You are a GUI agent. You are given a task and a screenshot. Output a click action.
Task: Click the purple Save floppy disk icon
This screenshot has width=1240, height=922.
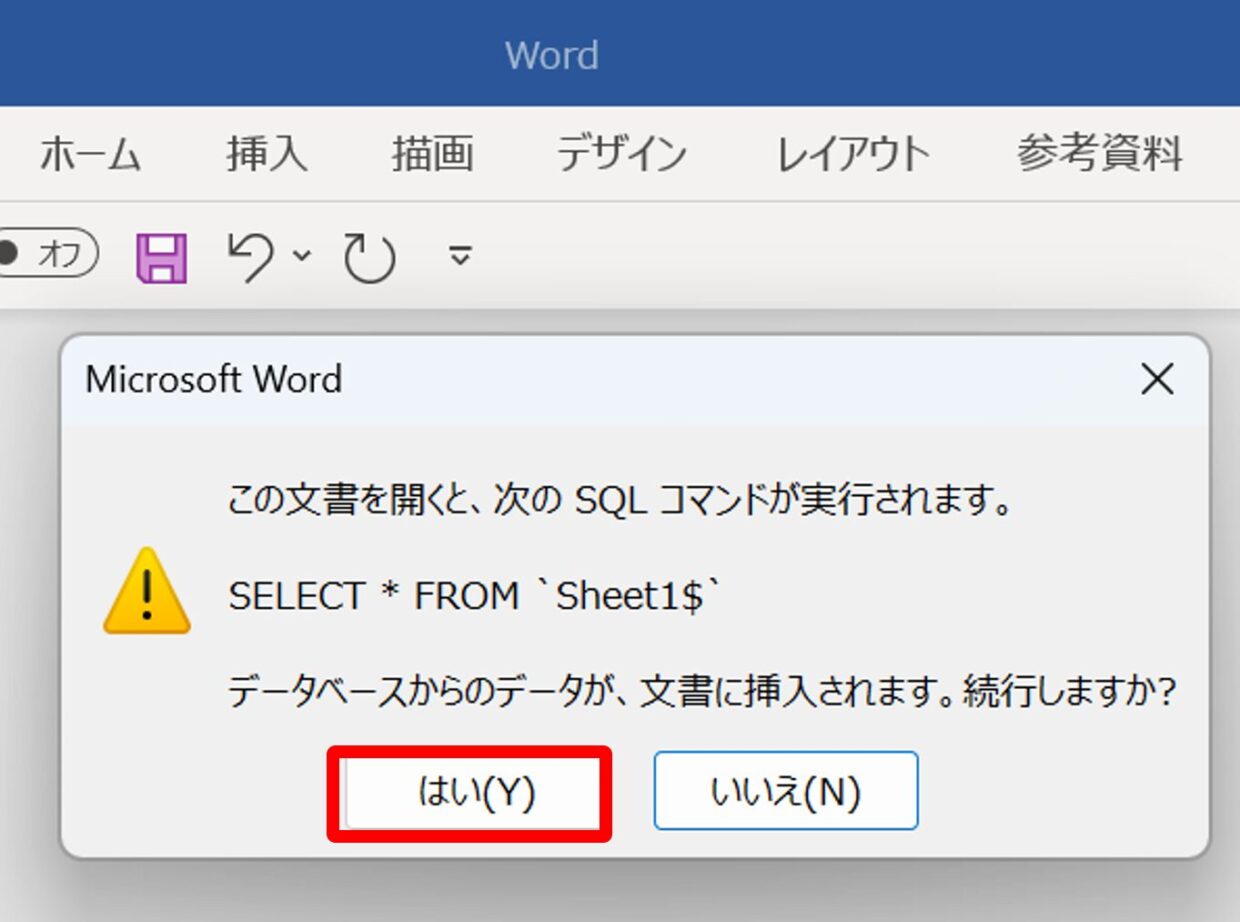(x=161, y=258)
